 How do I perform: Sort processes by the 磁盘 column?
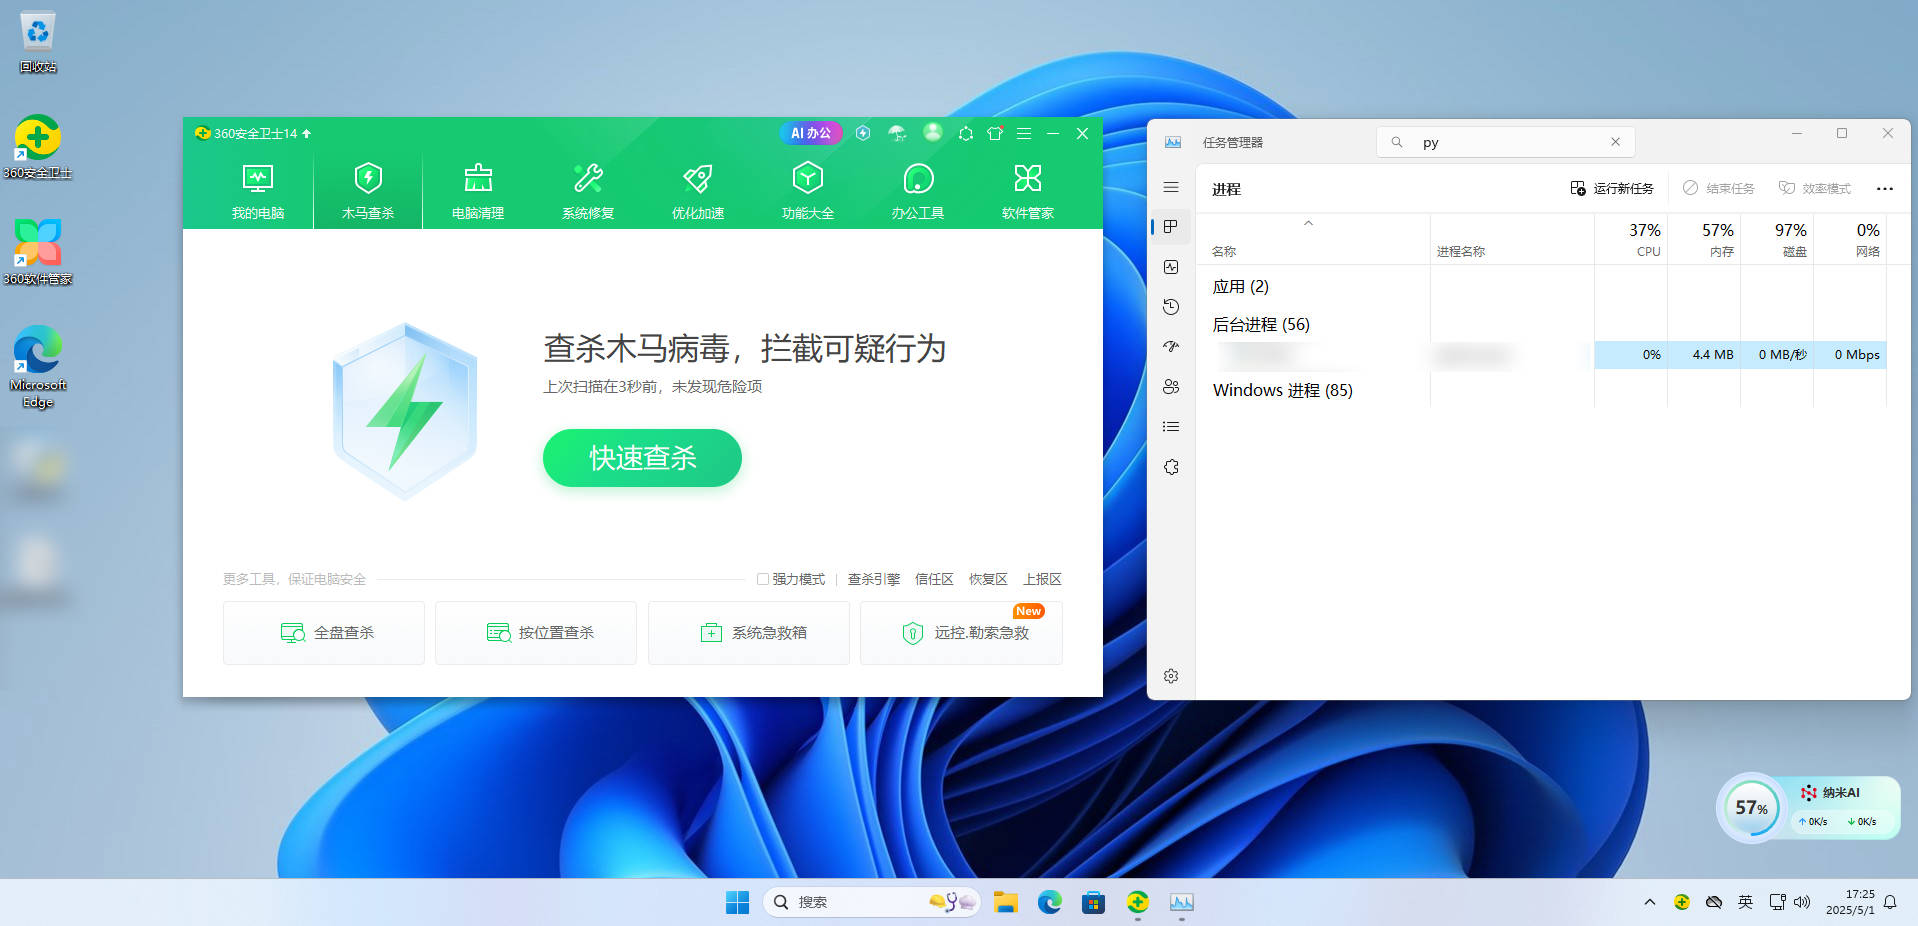click(x=1777, y=240)
